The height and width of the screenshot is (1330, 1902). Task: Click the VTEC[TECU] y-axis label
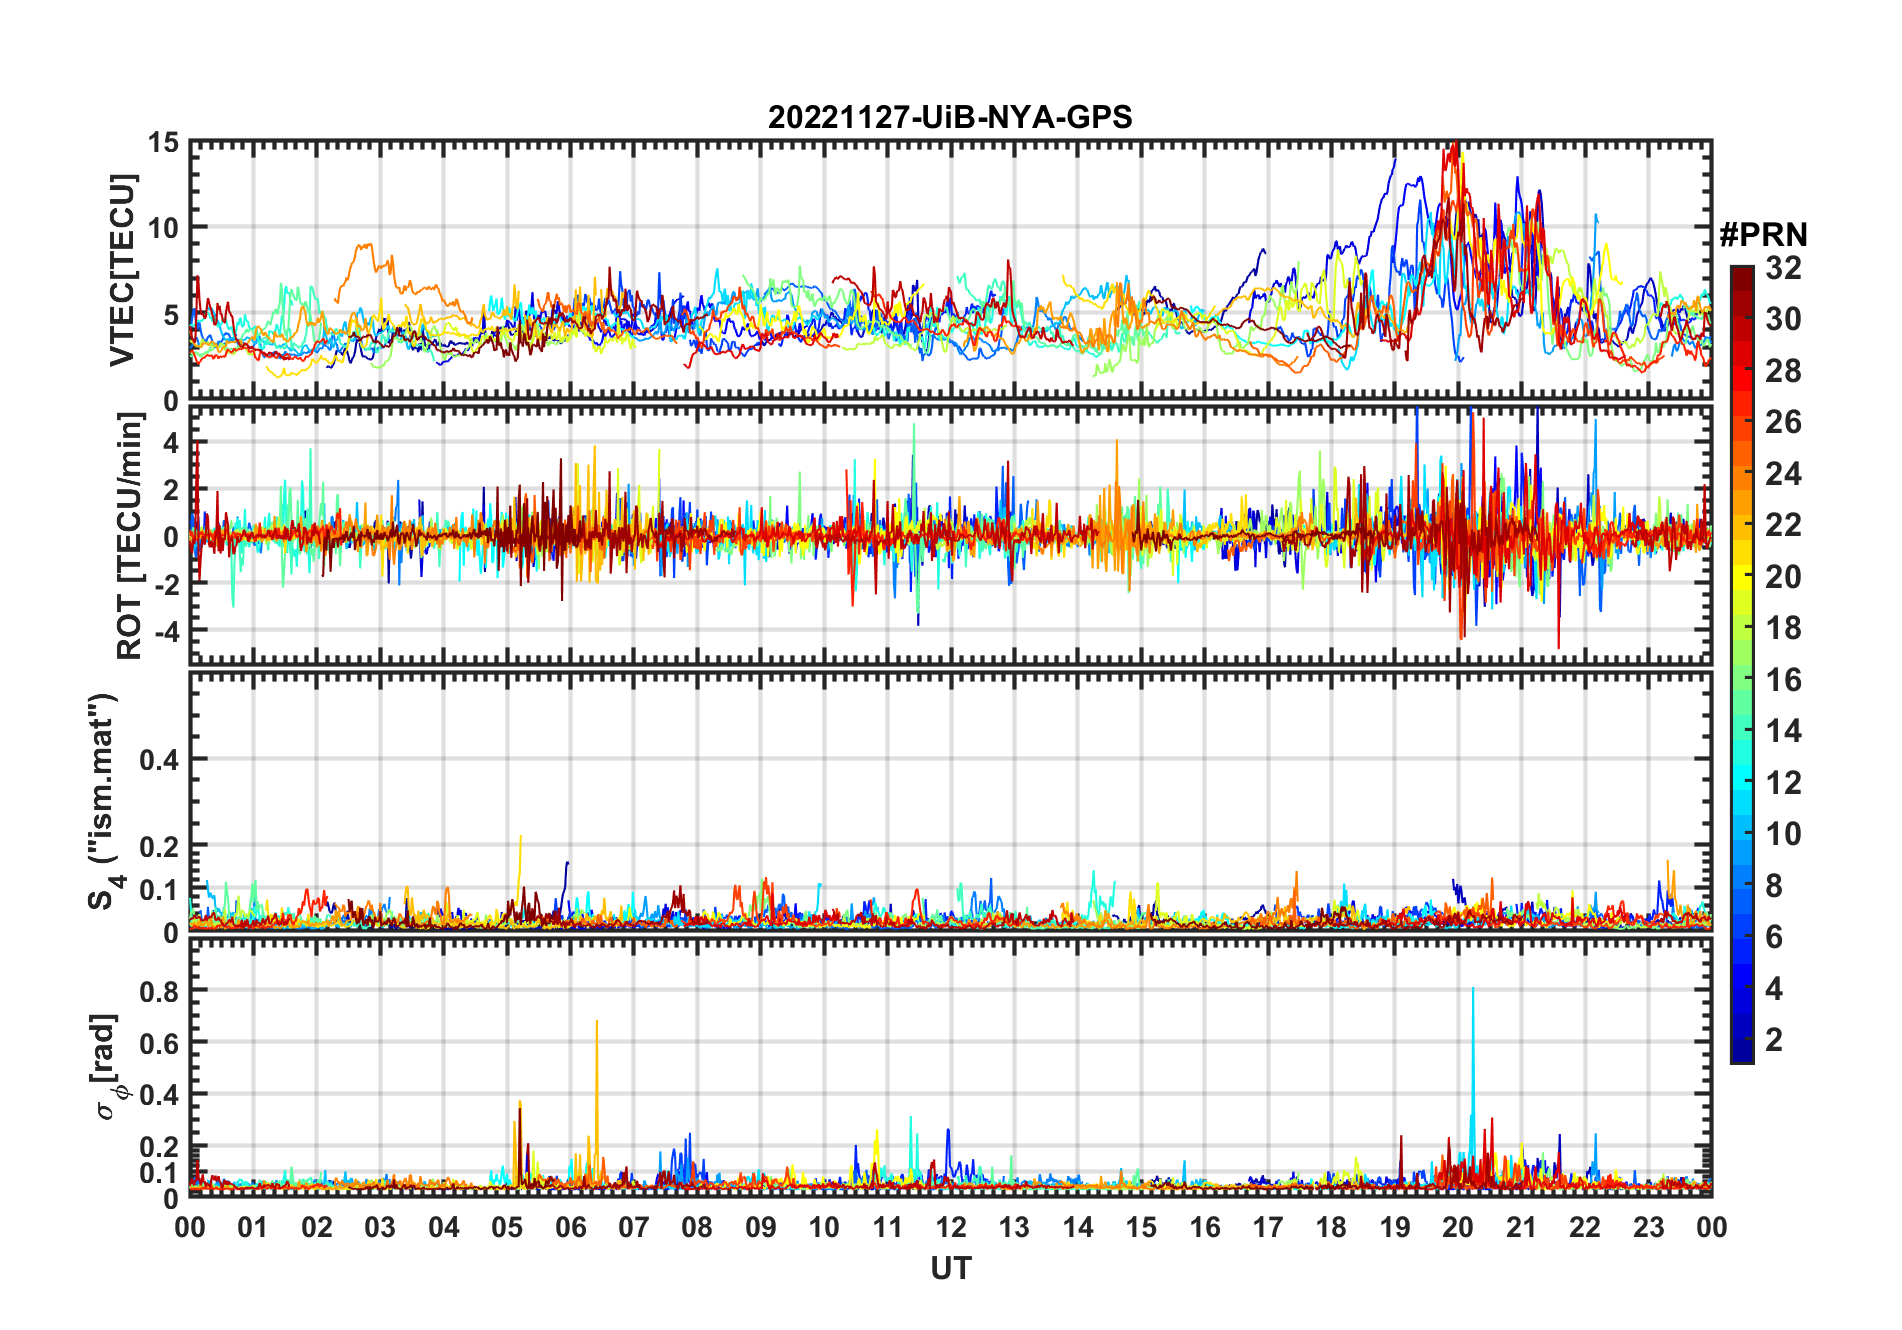[122, 271]
